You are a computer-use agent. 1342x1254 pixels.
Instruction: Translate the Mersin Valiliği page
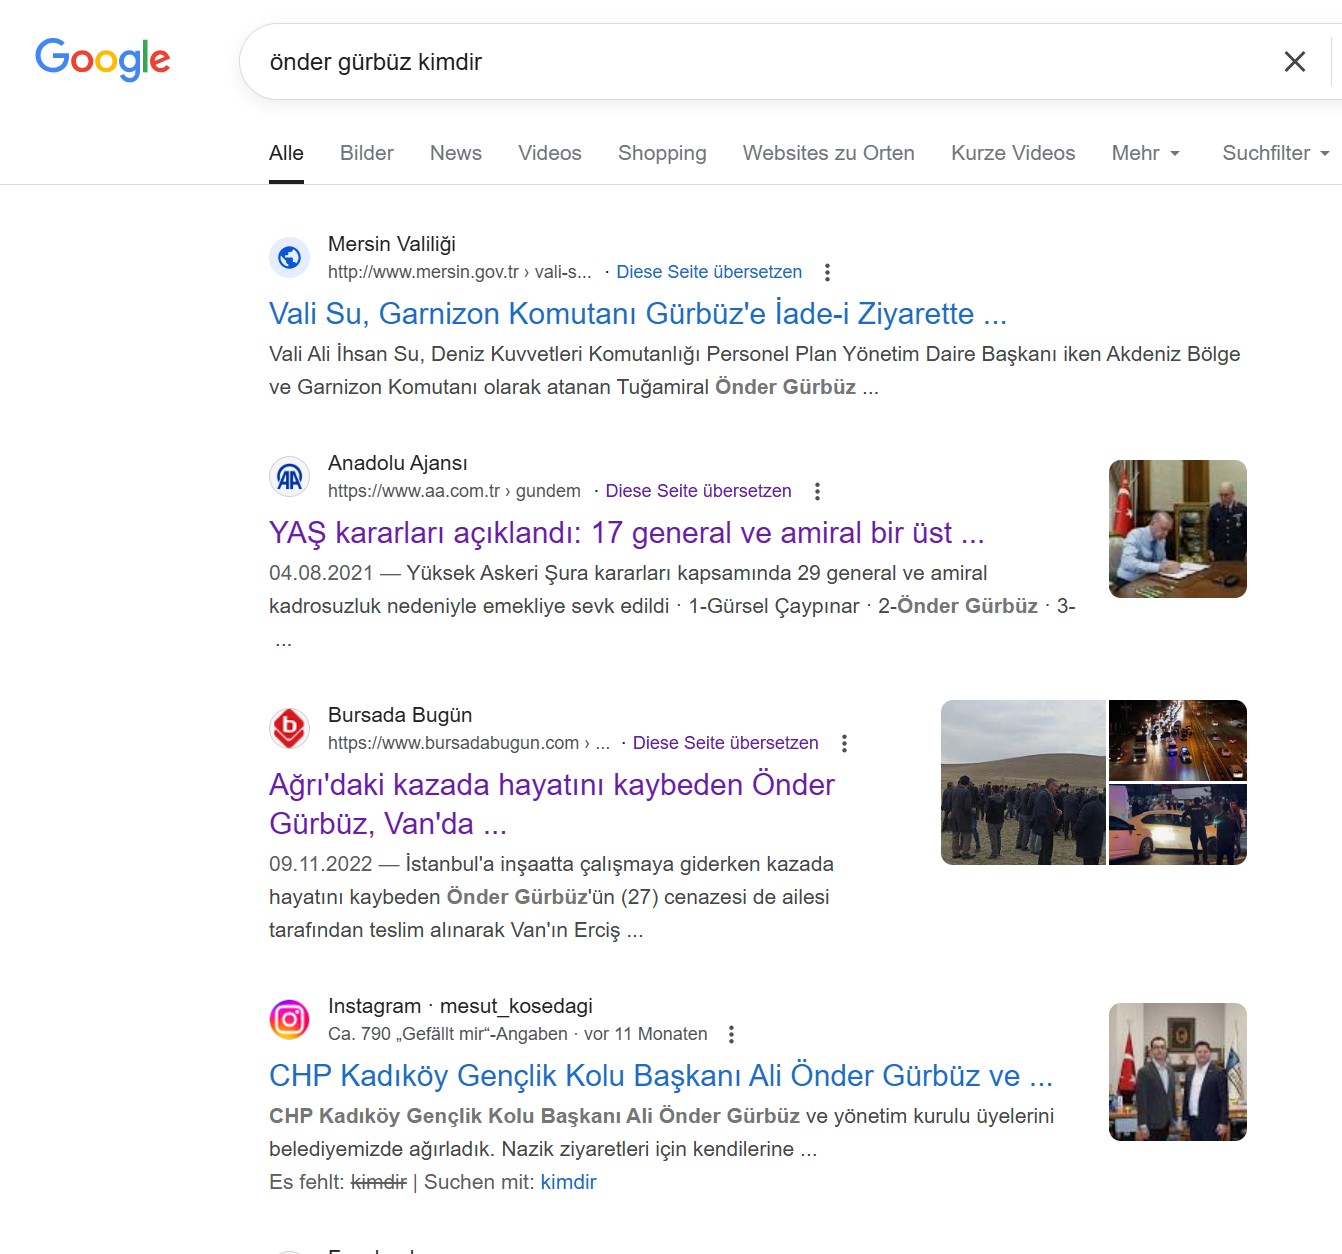709,272
